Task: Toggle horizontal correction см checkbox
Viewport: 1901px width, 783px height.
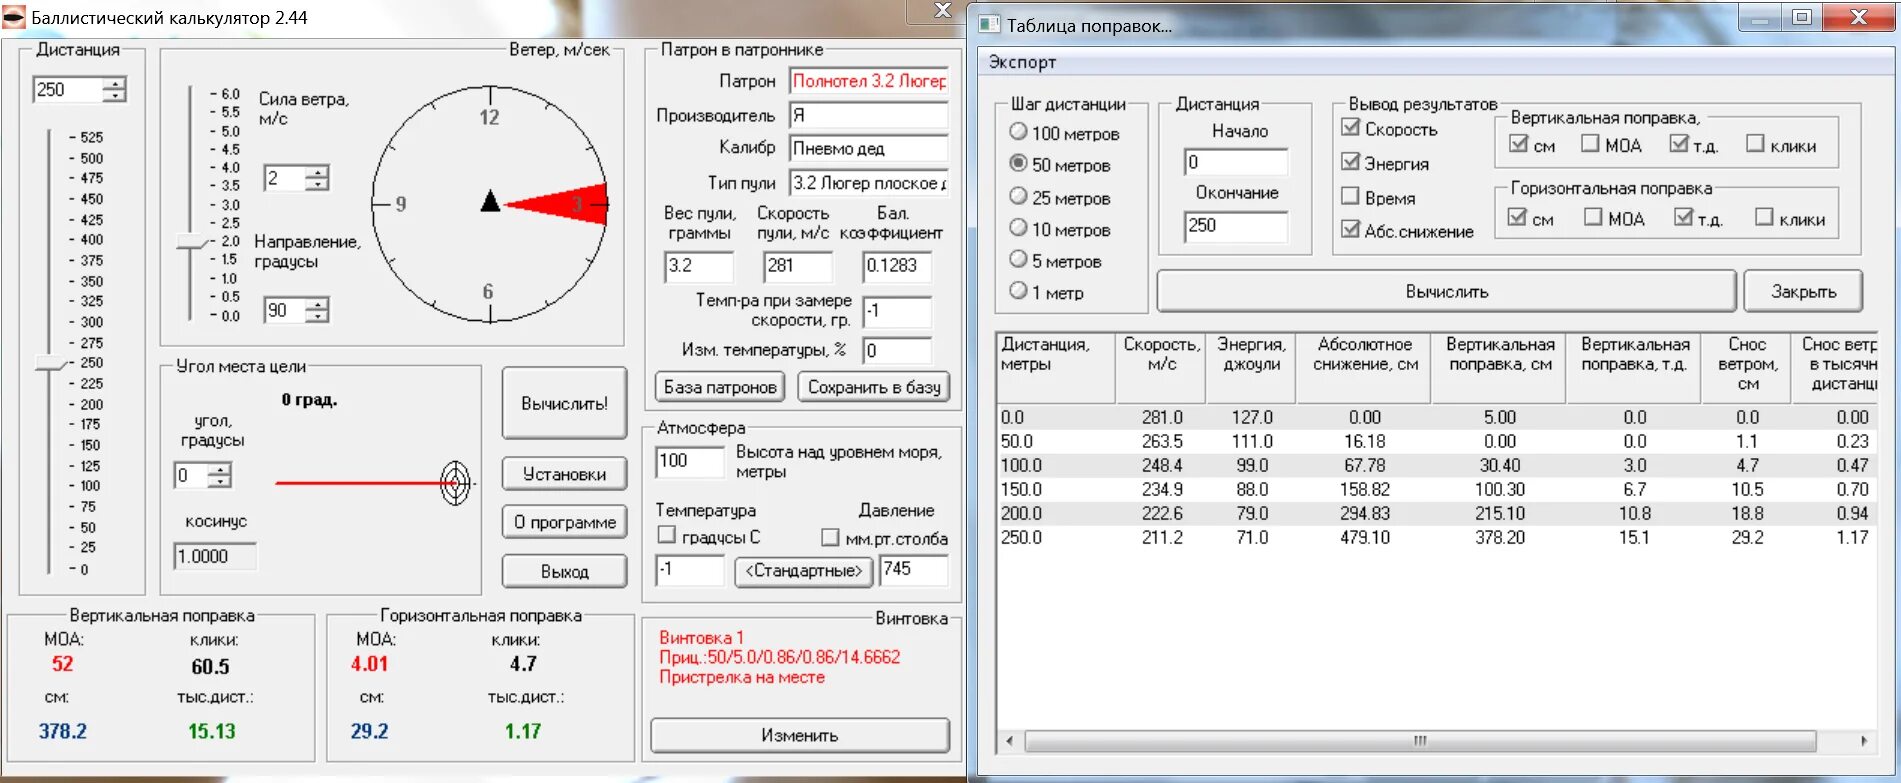Action: [x=1517, y=217]
